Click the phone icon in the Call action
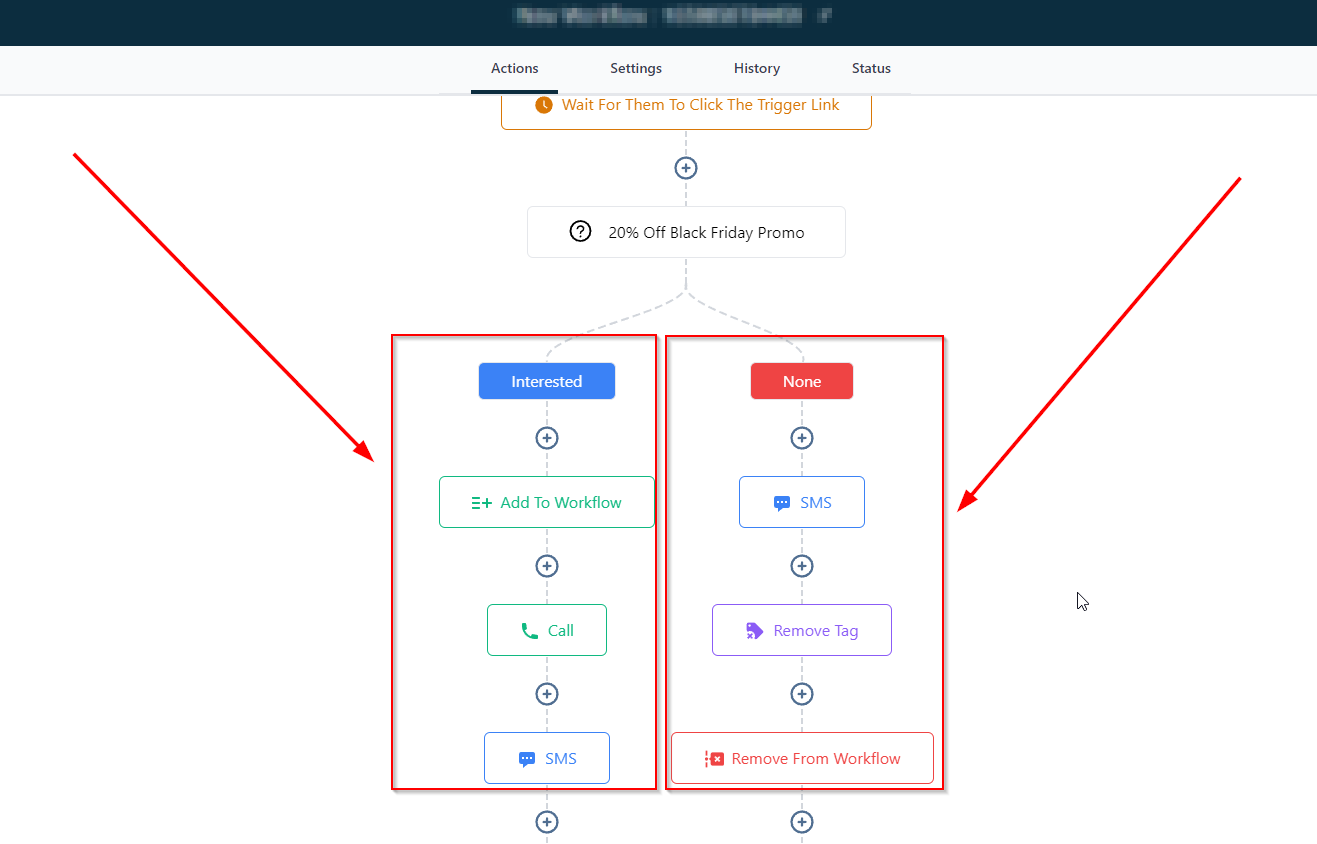Image resolution: width=1317 pixels, height=844 pixels. coord(529,631)
